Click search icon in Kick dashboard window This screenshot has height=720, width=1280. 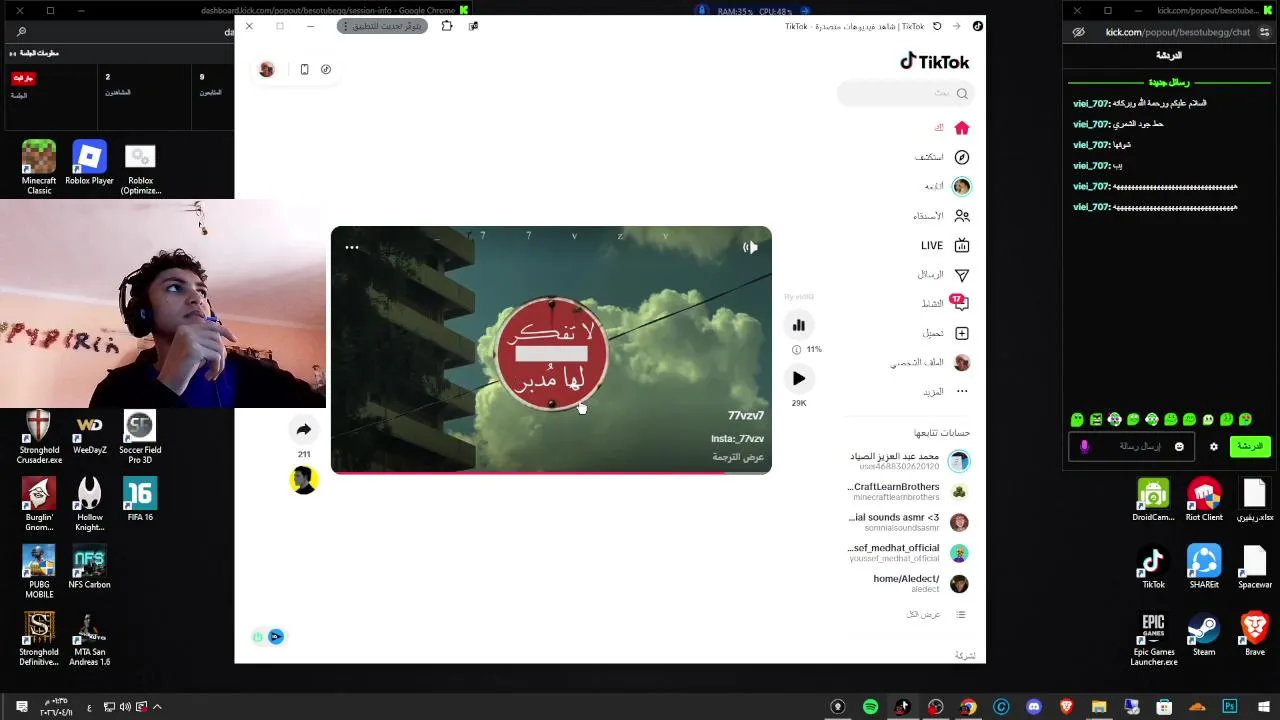tap(21, 32)
